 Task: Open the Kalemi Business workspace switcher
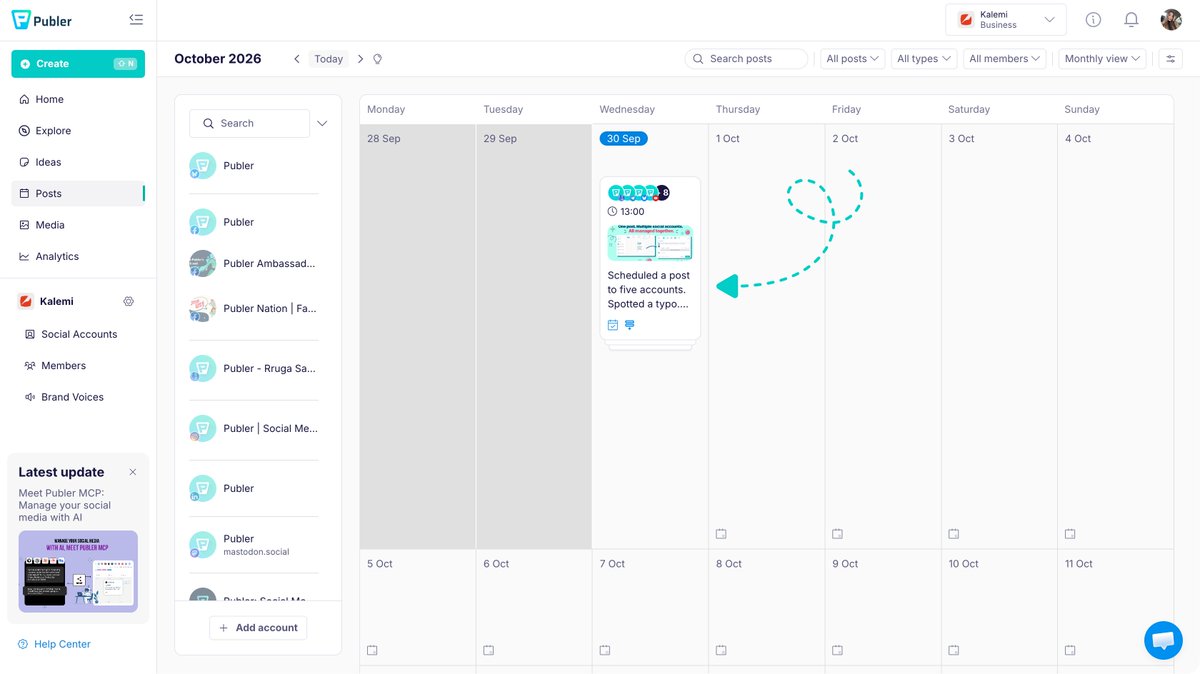click(x=1006, y=20)
